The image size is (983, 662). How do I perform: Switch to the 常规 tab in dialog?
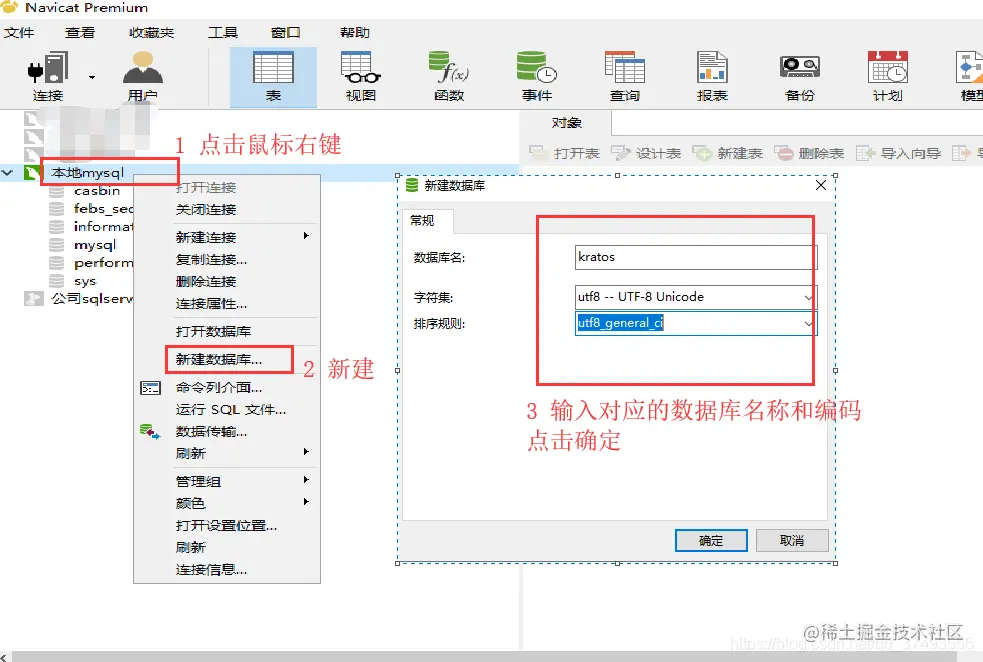424,222
